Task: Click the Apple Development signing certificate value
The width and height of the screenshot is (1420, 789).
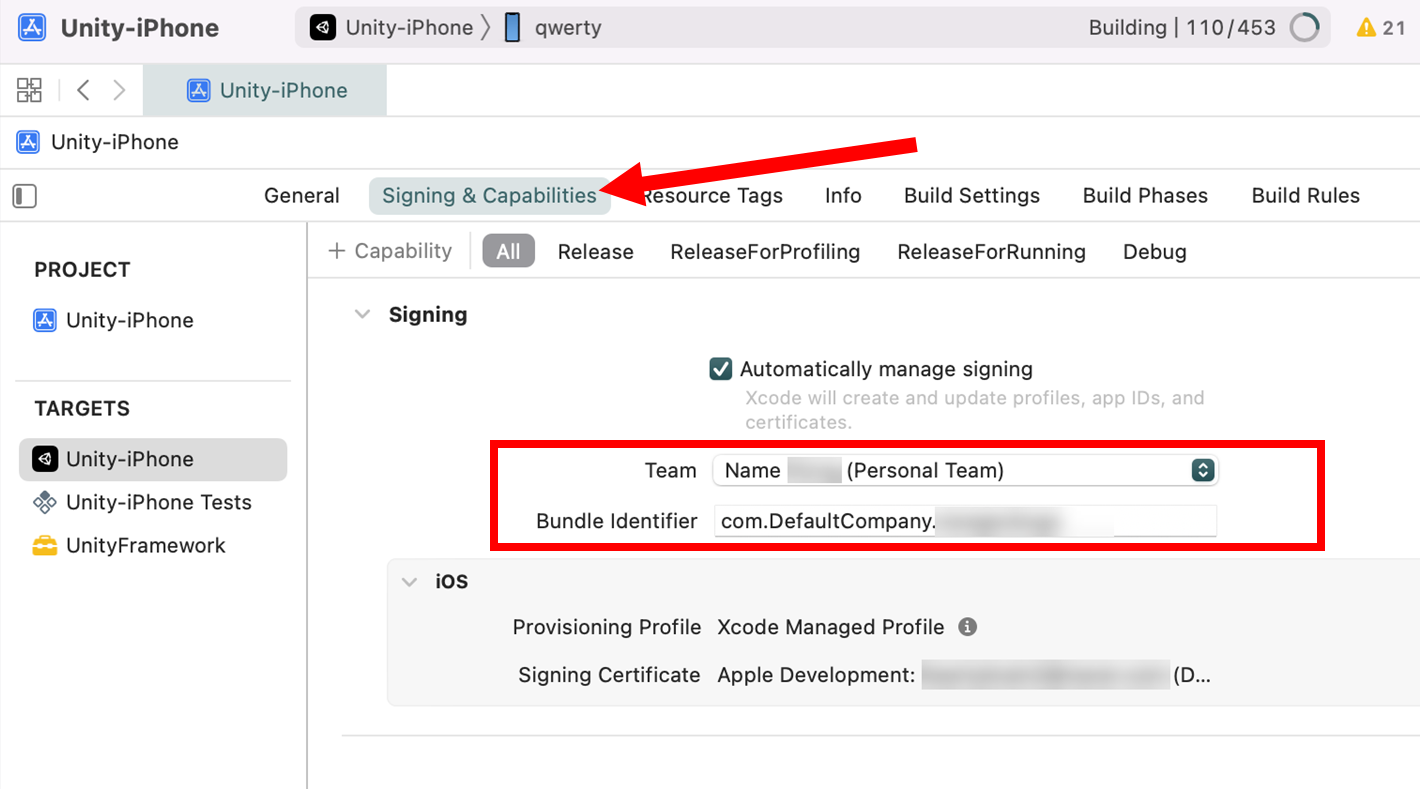Action: (x=964, y=675)
